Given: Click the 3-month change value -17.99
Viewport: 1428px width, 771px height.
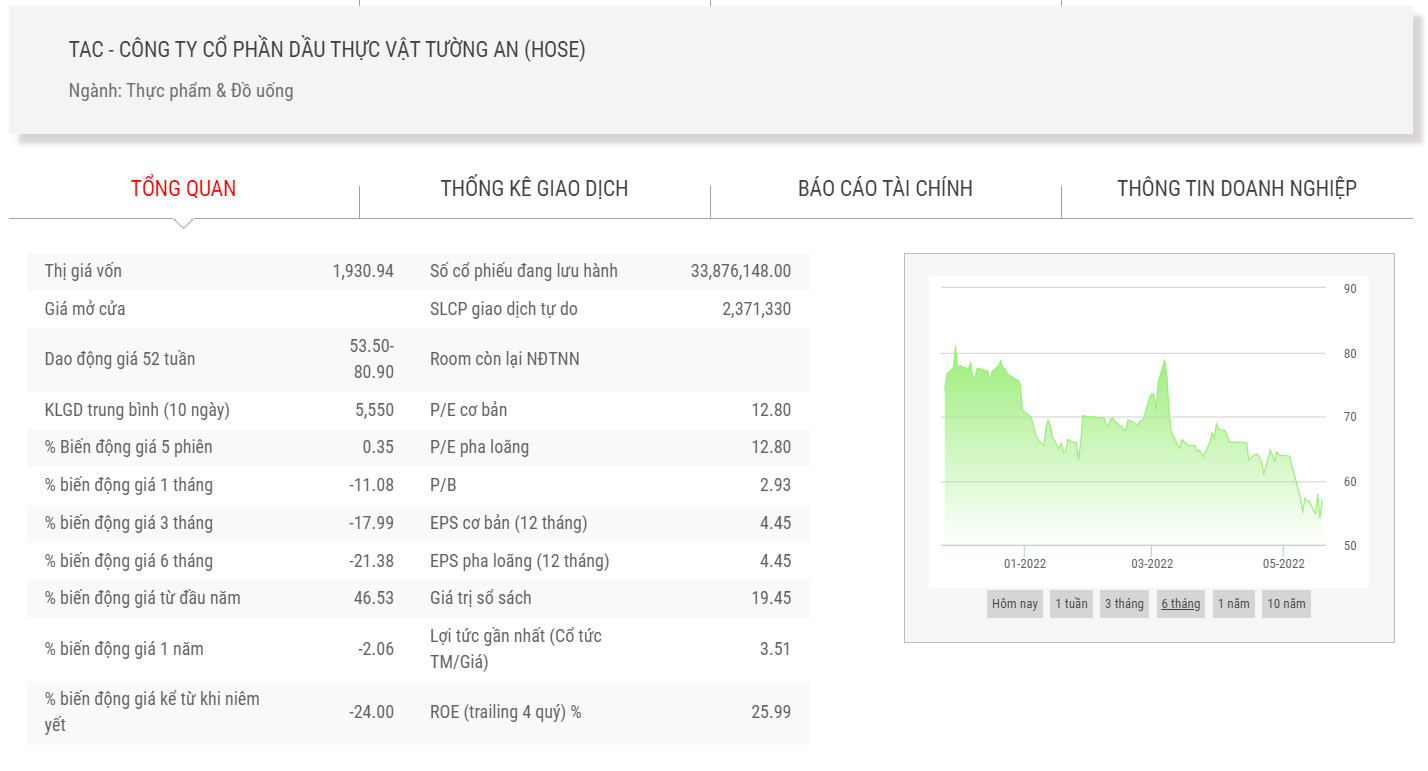Looking at the screenshot, I should pyautogui.click(x=372, y=523).
